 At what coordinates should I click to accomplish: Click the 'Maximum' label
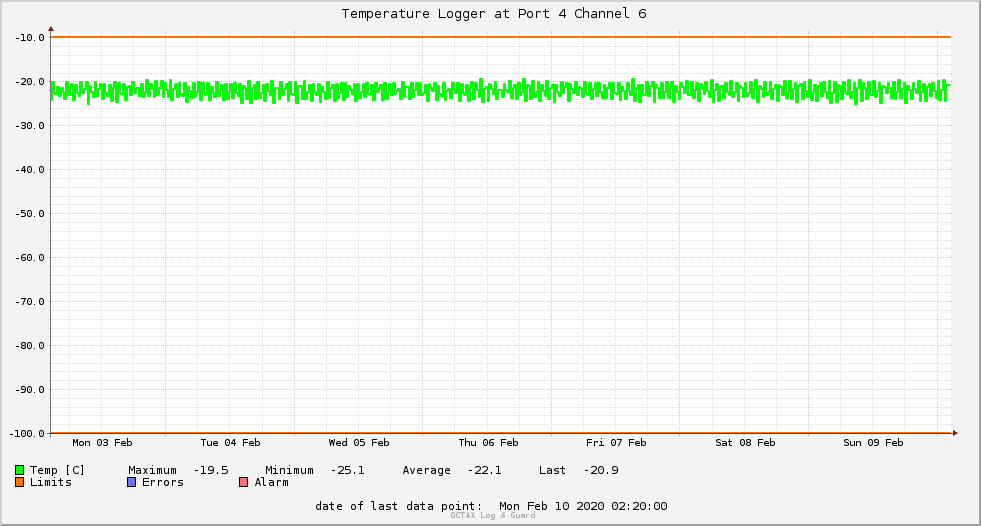click(x=153, y=470)
